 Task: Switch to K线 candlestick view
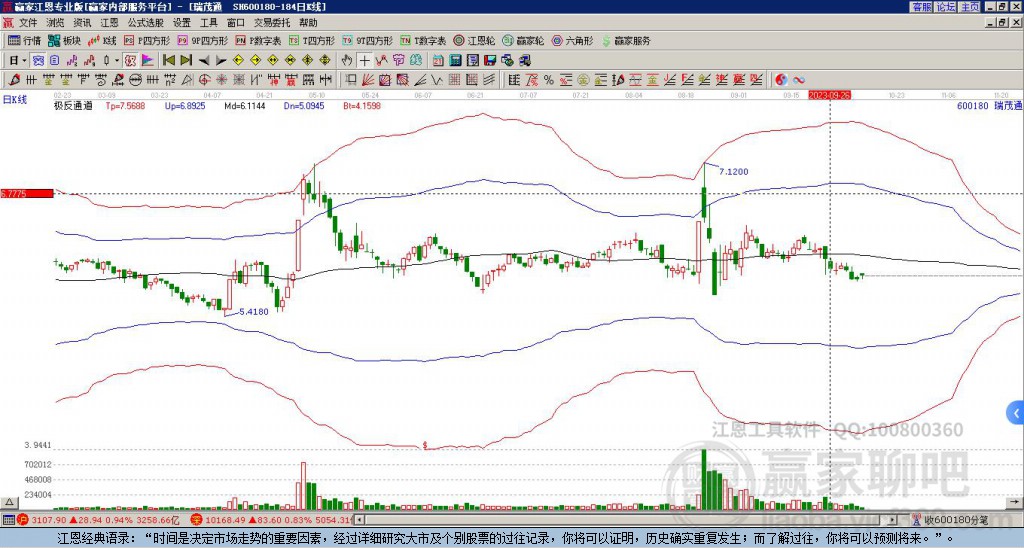click(x=102, y=40)
